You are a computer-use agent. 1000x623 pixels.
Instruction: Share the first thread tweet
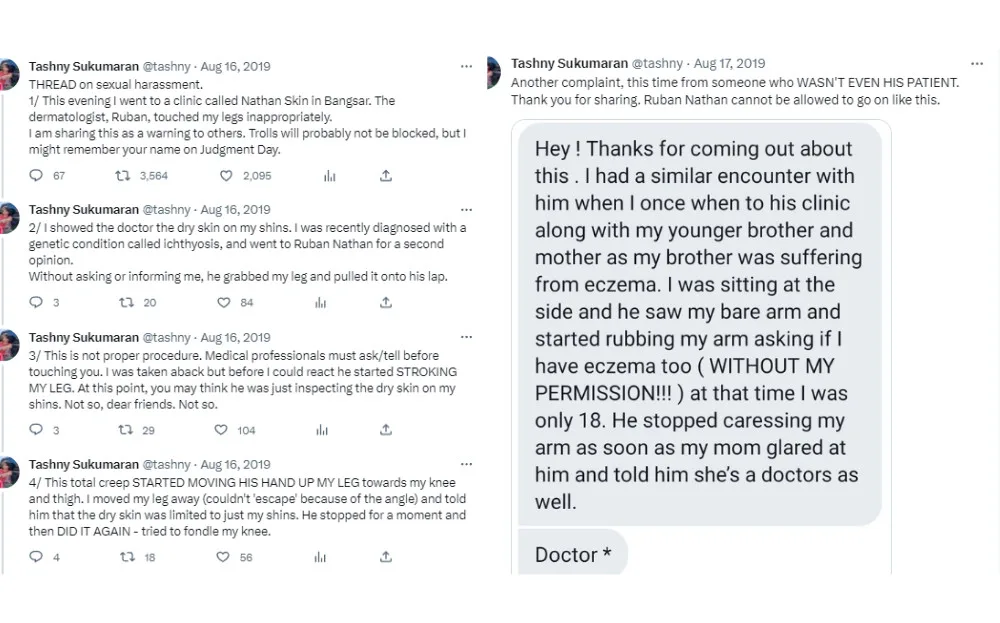click(x=386, y=176)
